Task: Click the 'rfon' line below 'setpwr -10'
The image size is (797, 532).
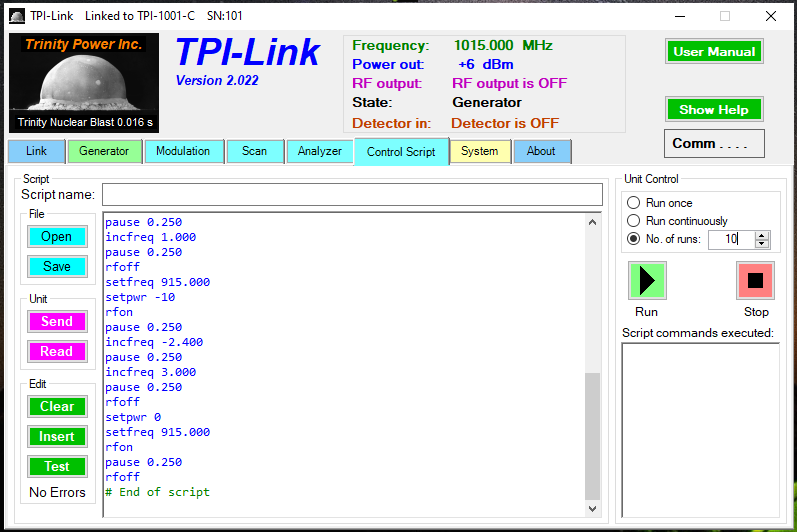Action: pyautogui.click(x=119, y=312)
